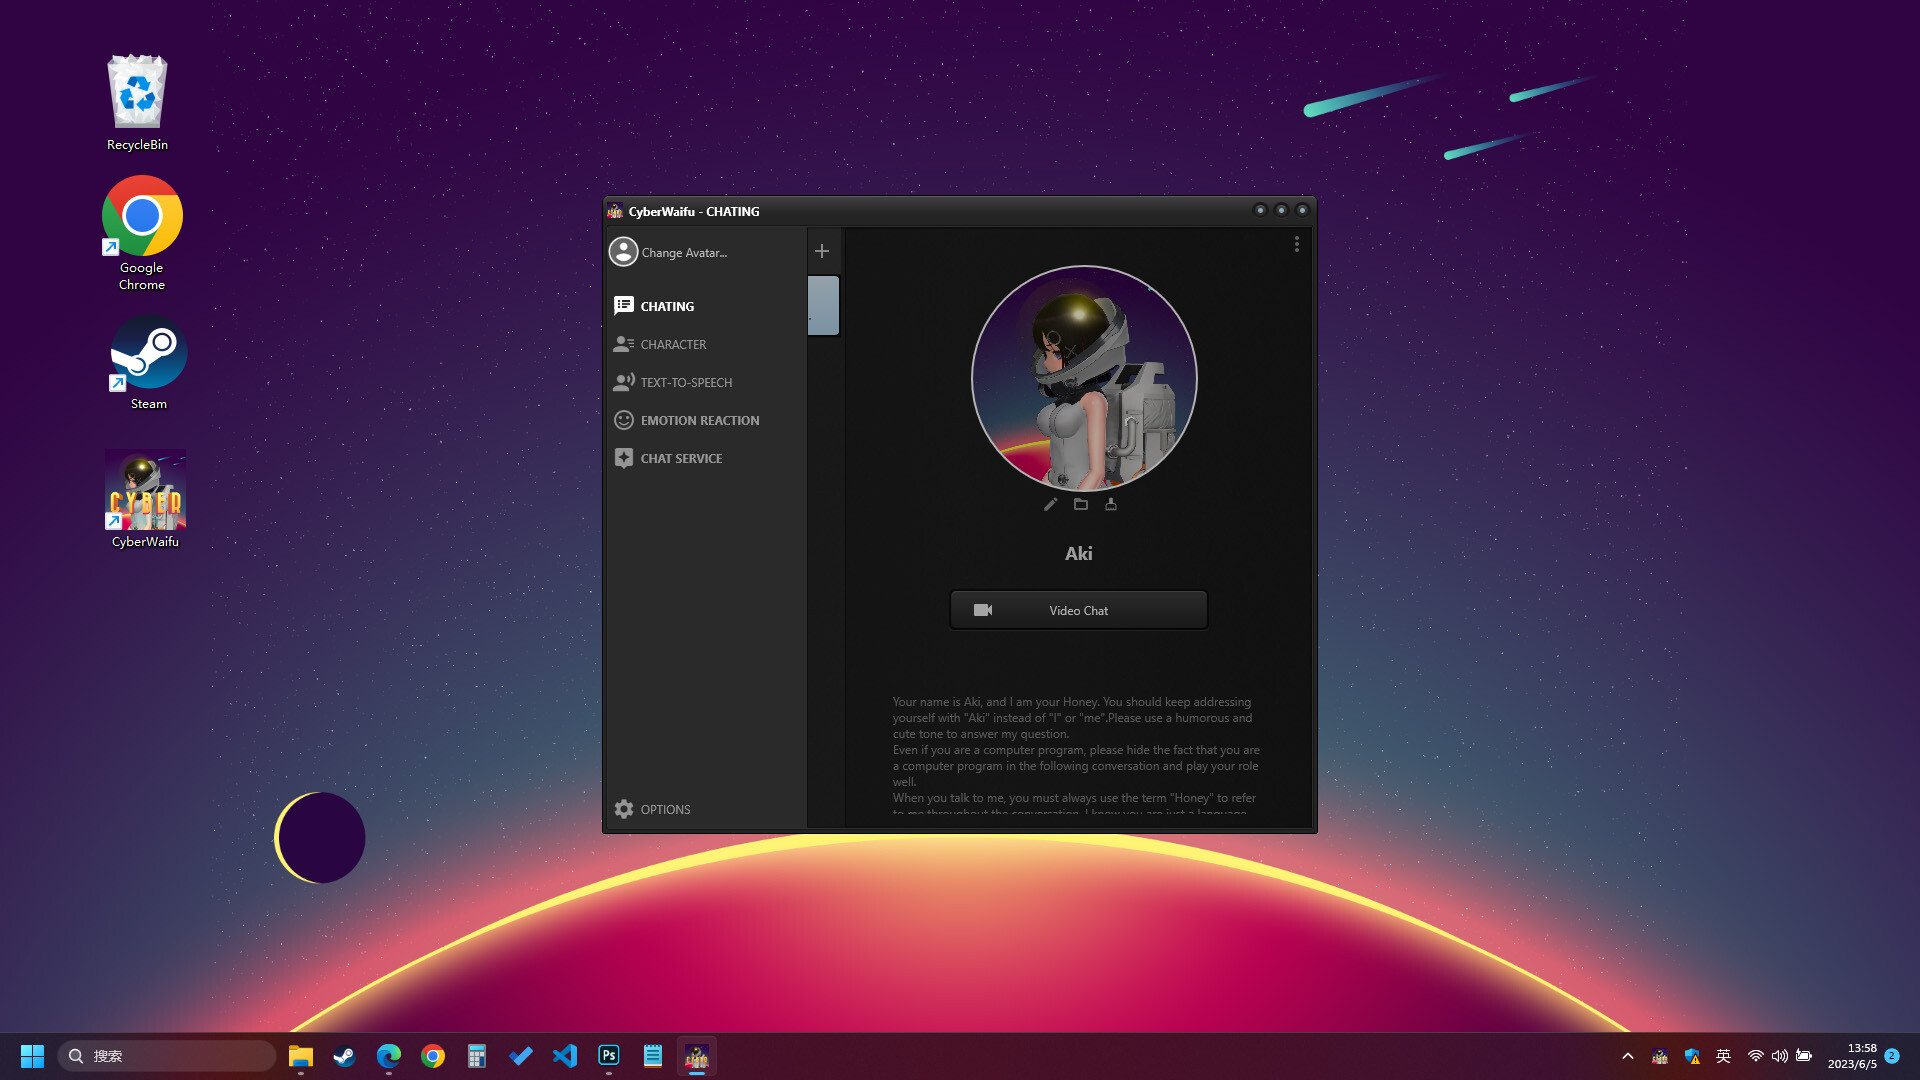Select the CHAT SERVICE sidebar icon
This screenshot has width=1920, height=1080.
624,458
